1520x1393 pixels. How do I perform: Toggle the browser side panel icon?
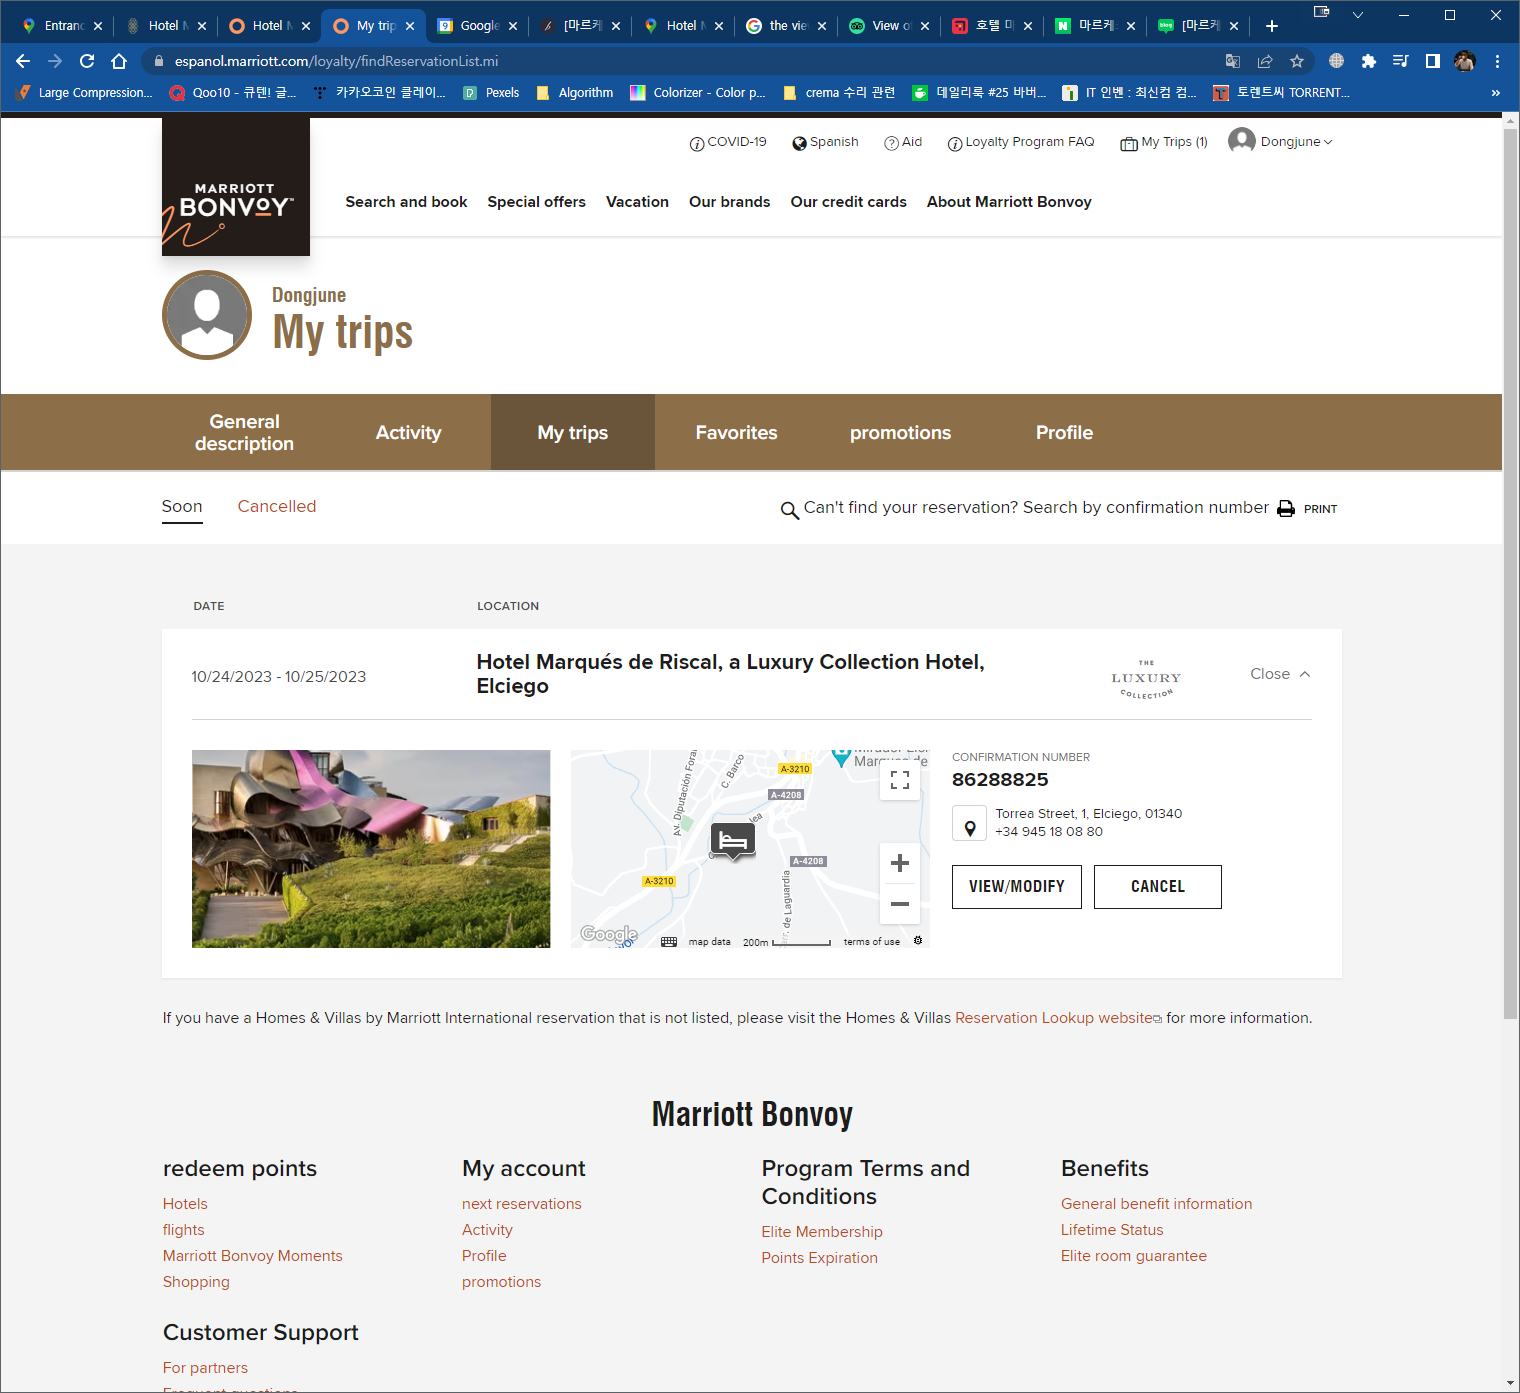(1432, 61)
